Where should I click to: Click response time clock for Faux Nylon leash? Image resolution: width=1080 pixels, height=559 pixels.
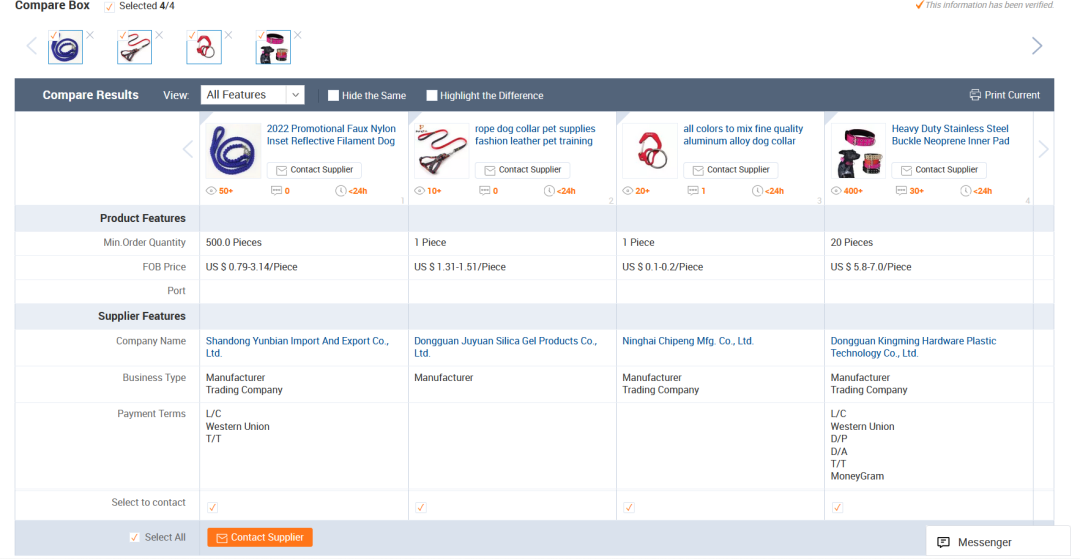click(x=340, y=191)
